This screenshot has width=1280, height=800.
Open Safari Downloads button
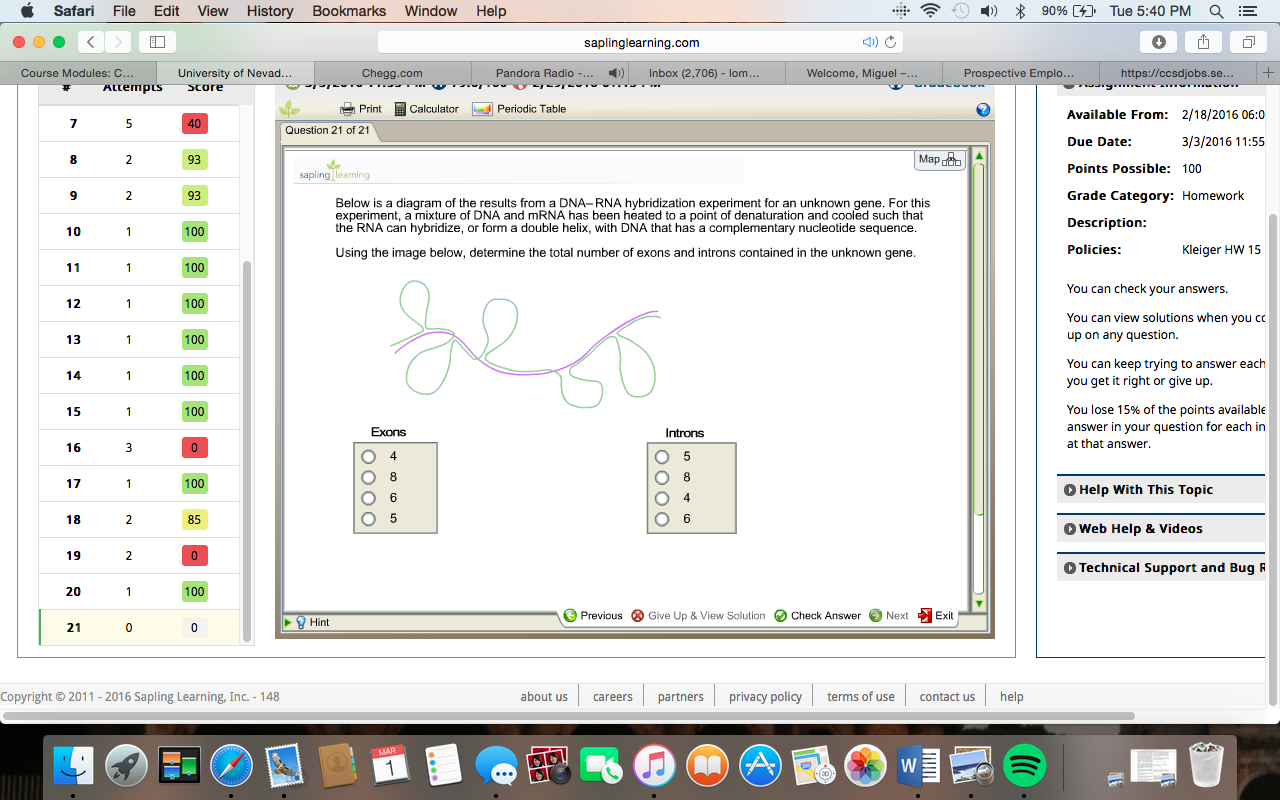[x=1159, y=42]
